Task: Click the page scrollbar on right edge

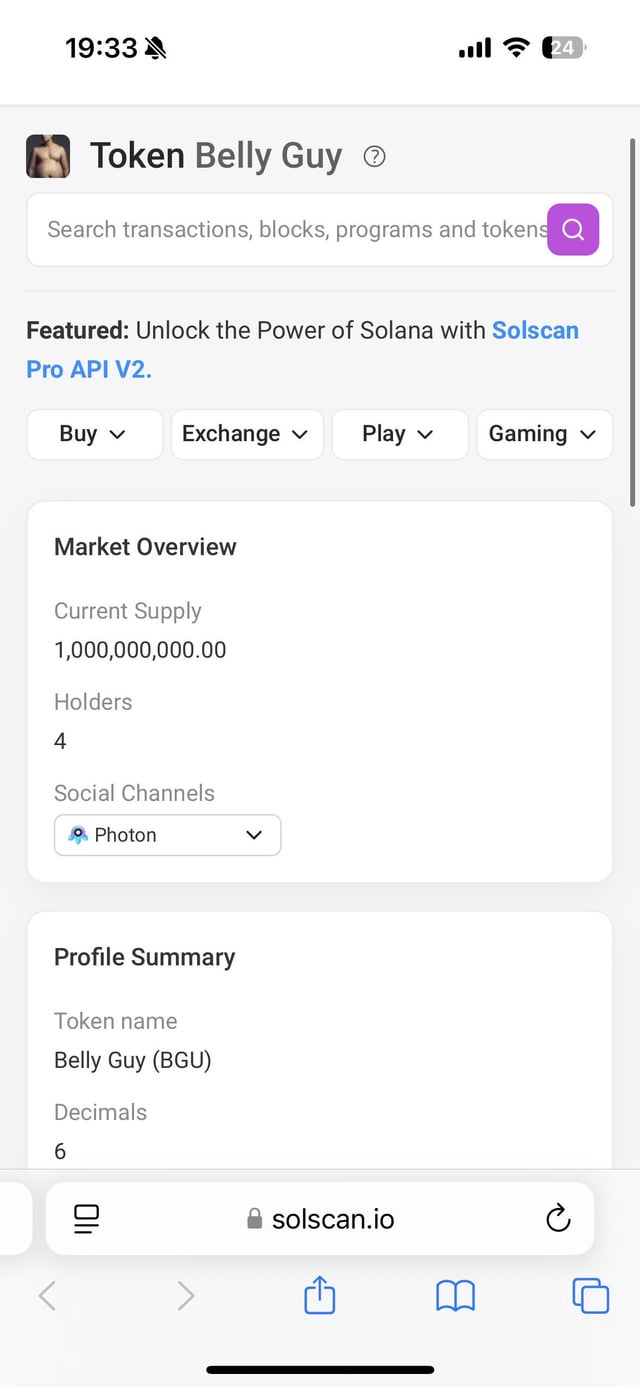Action: click(x=632, y=320)
